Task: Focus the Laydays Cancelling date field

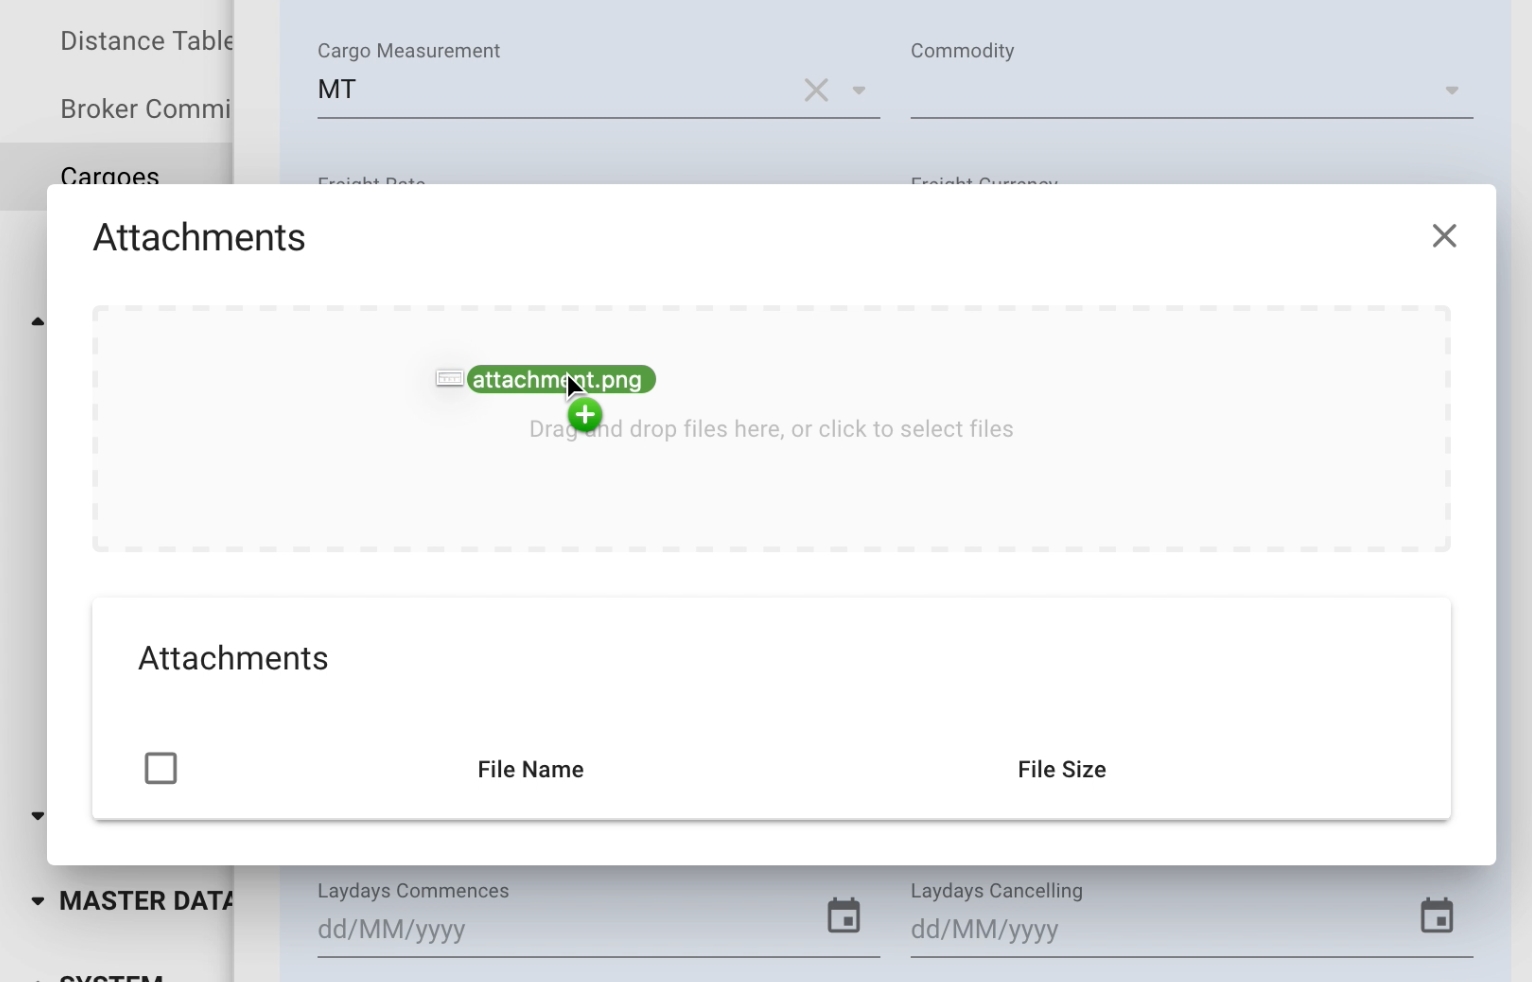Action: click(1150, 929)
